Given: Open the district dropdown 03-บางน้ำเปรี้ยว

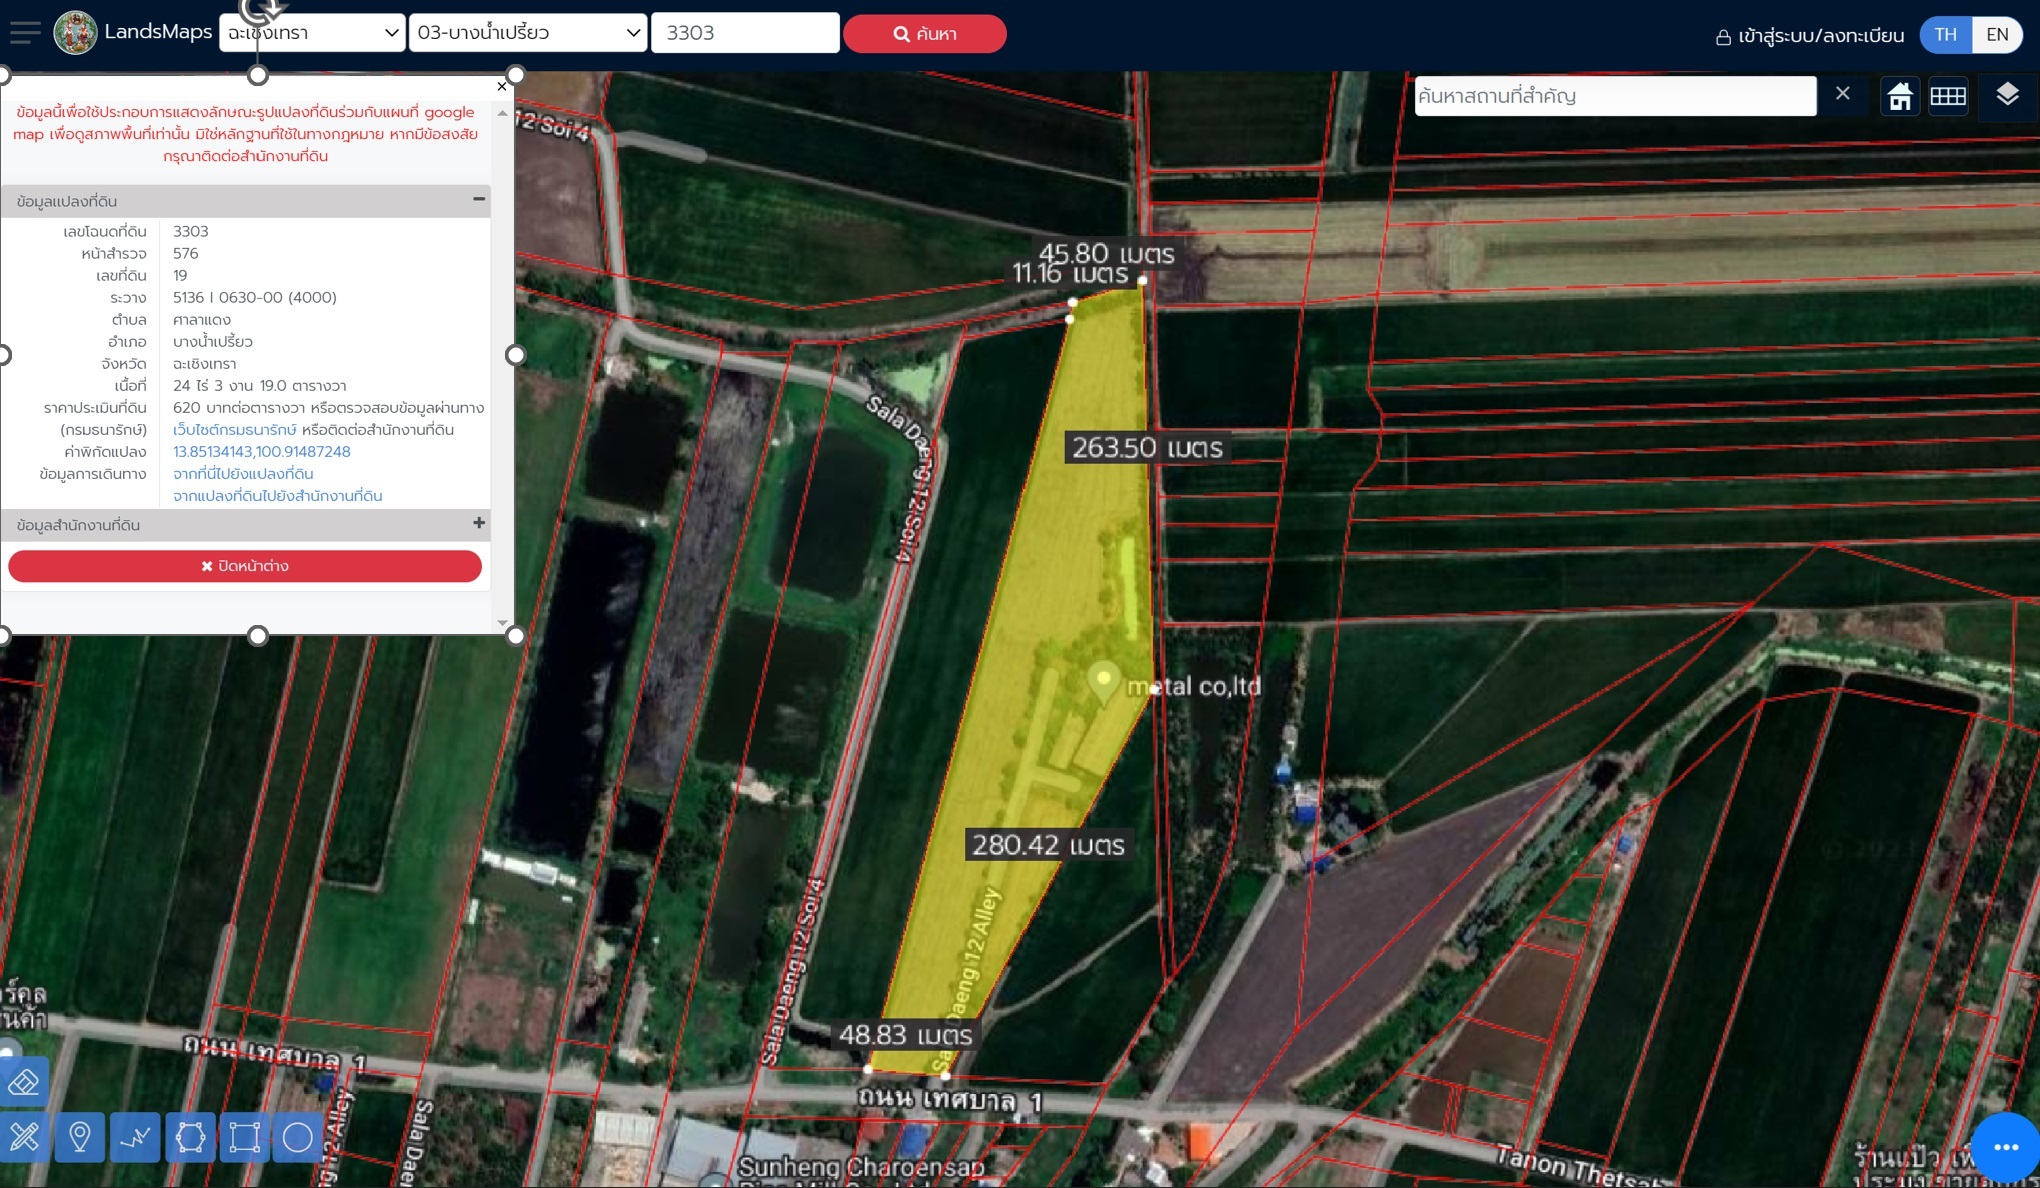Looking at the screenshot, I should pyautogui.click(x=527, y=33).
